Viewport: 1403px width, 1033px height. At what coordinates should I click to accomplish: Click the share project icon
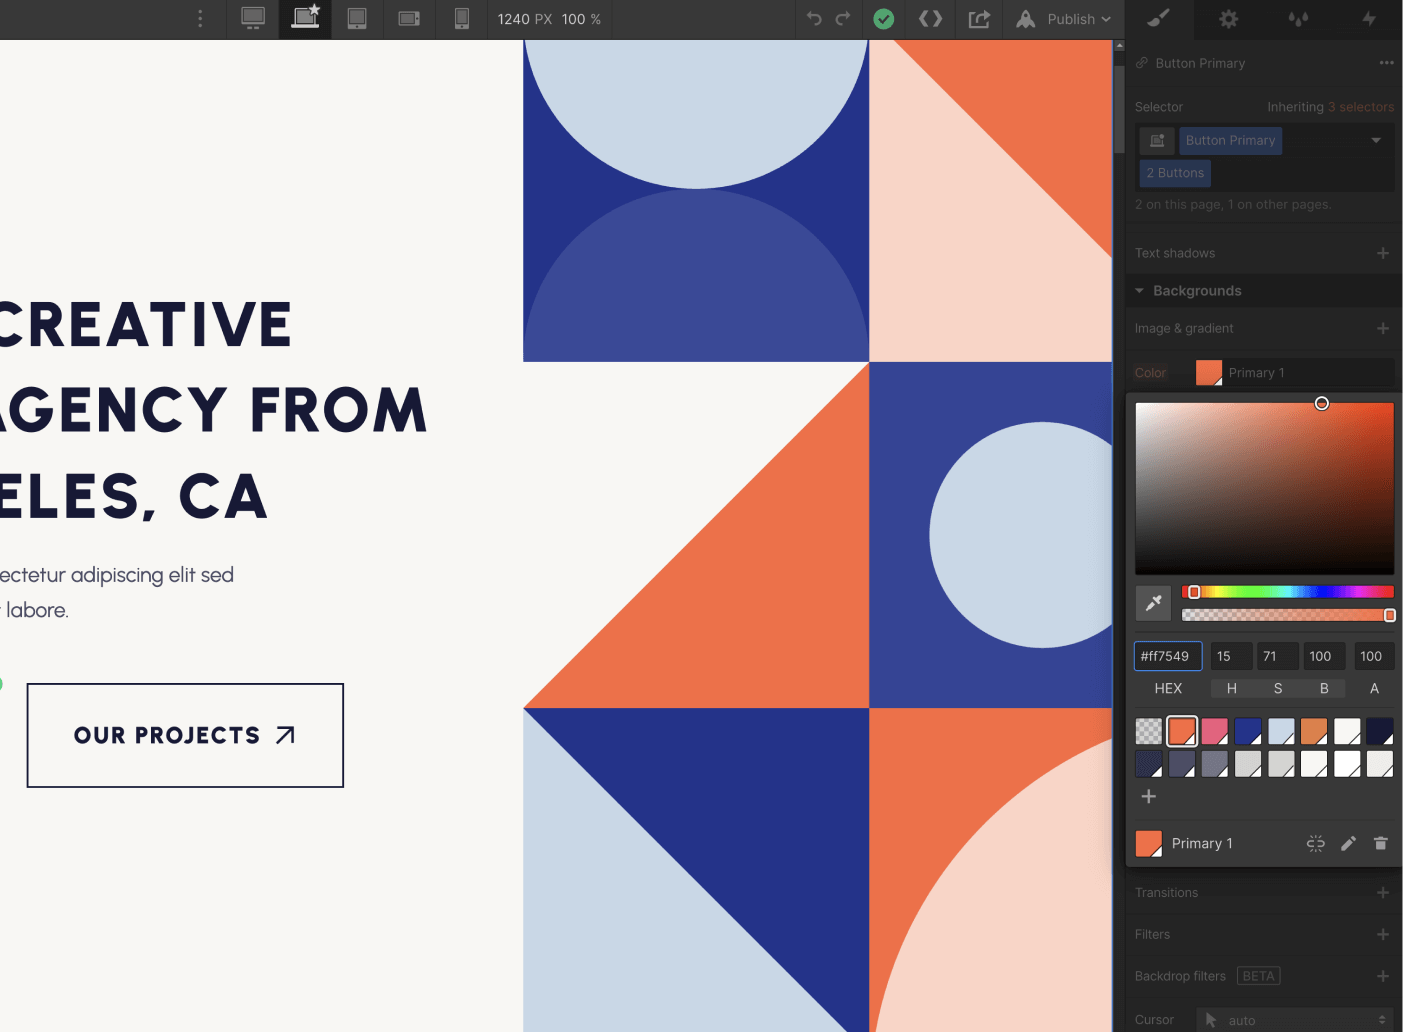(979, 19)
